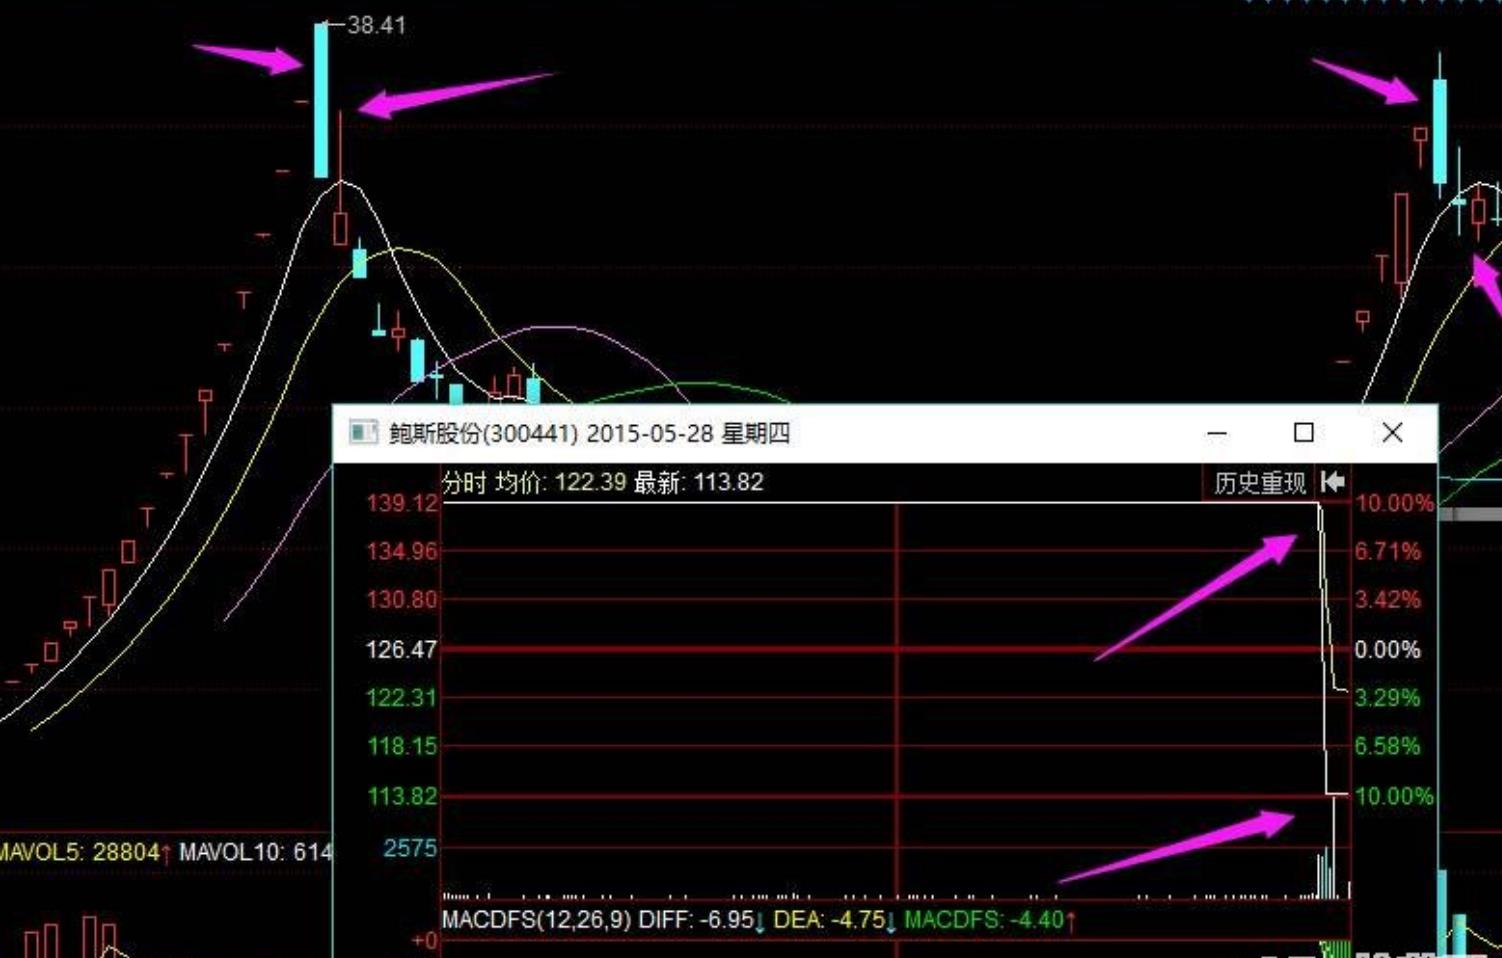The image size is (1502, 958).
Task: Click the rewind-to-start arrow icon beside 历史重现
Action: point(1332,482)
